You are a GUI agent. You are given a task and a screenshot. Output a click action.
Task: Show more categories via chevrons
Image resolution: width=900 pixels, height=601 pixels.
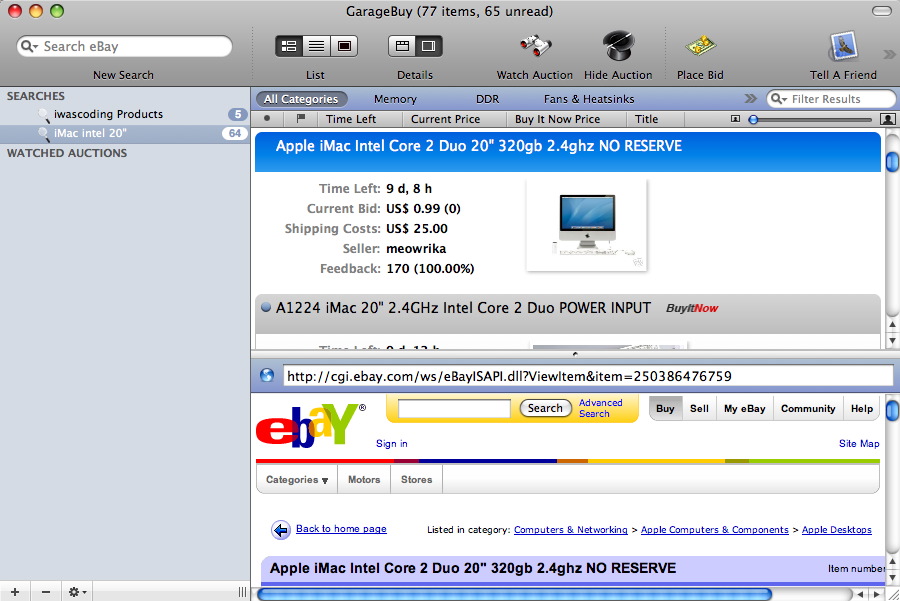click(x=750, y=99)
